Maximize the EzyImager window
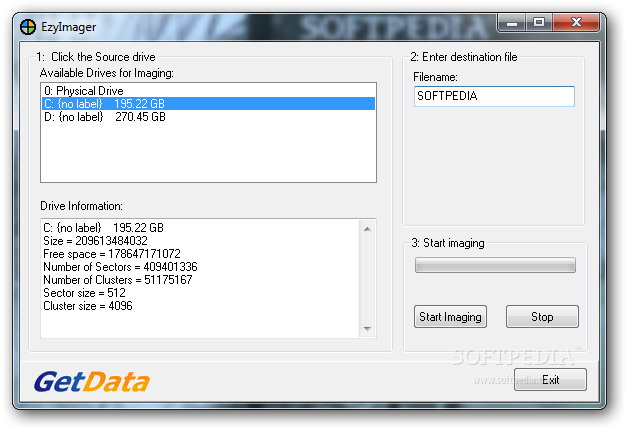Image resolution: width=627 pixels, height=430 pixels. (539, 23)
